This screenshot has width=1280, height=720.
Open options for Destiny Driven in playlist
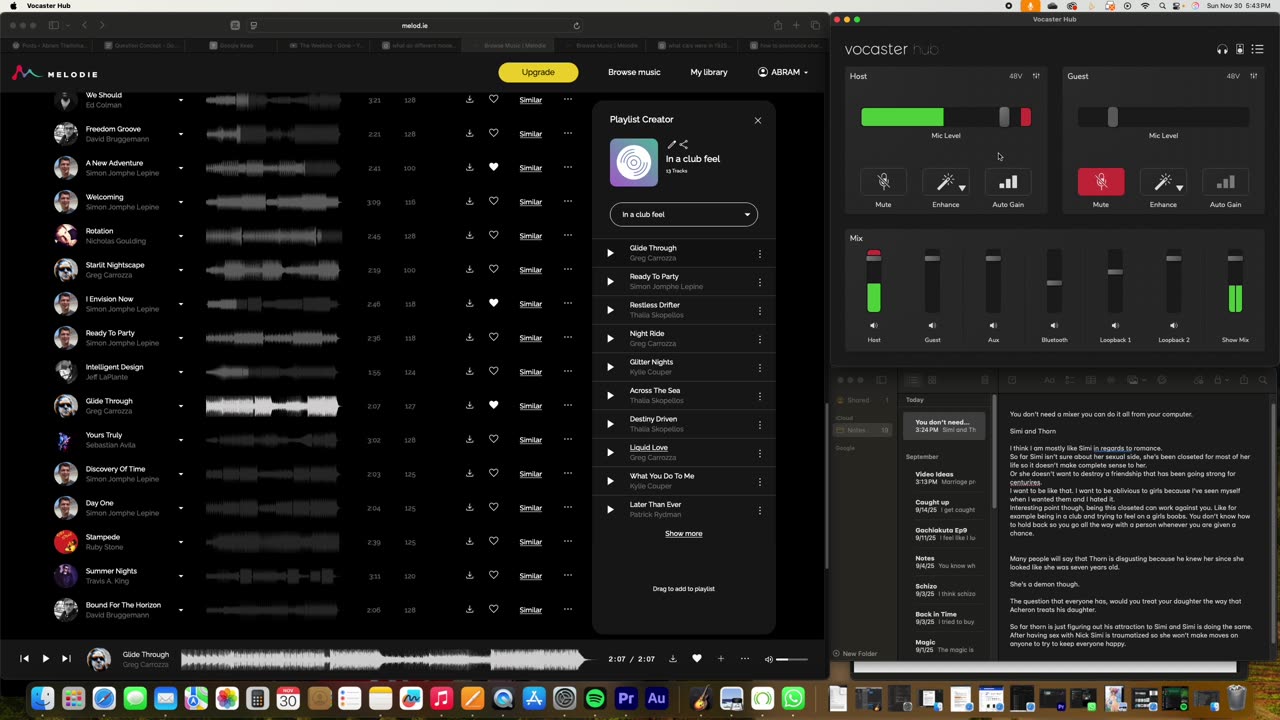(759, 424)
